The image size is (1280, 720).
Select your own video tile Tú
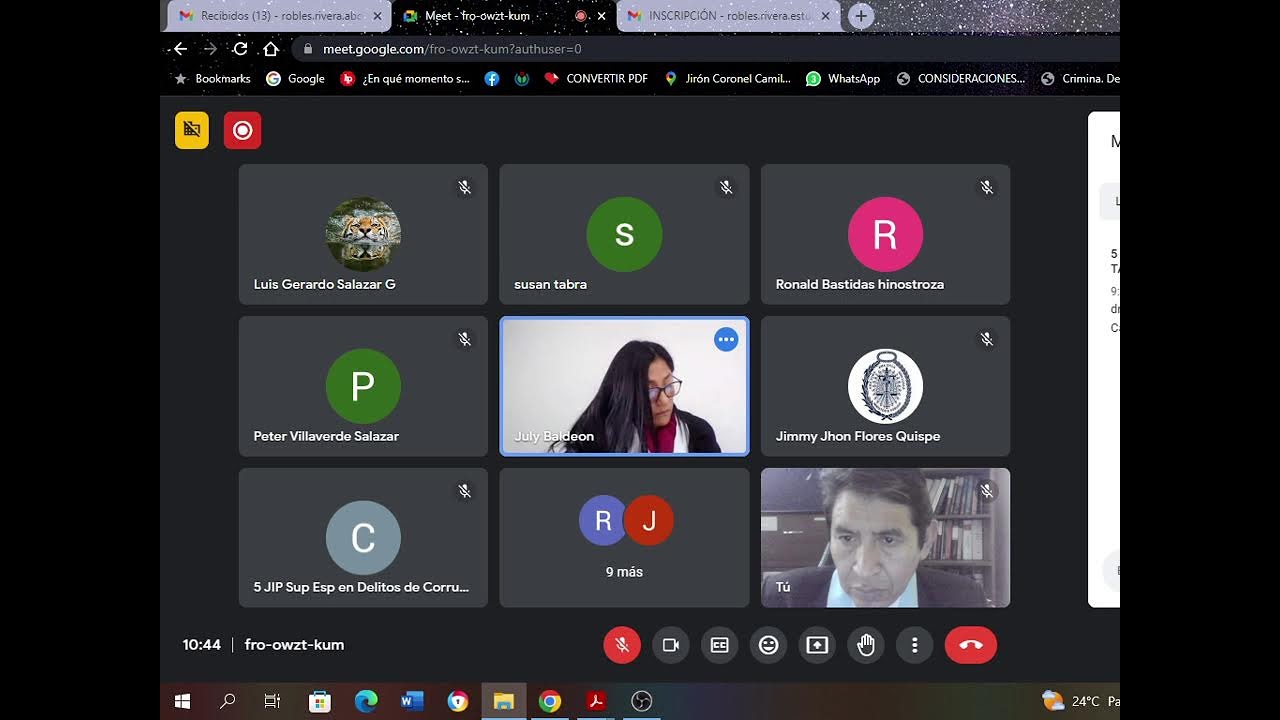pos(885,538)
